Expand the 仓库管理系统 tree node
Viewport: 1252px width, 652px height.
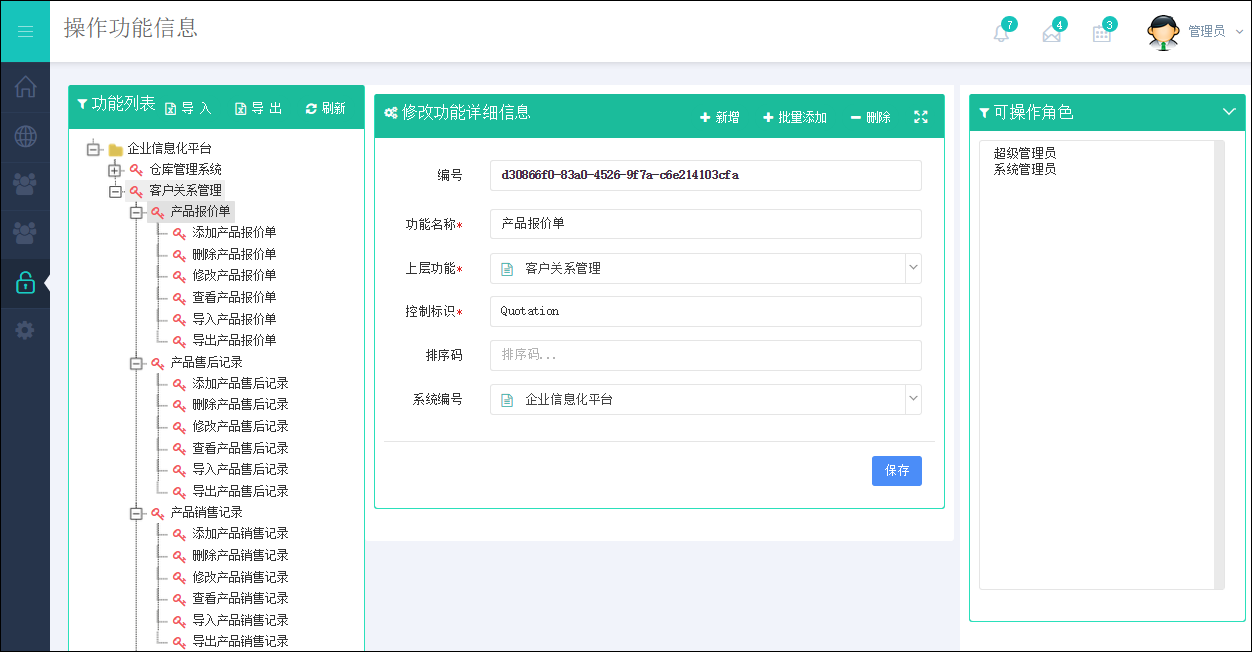tap(115, 170)
